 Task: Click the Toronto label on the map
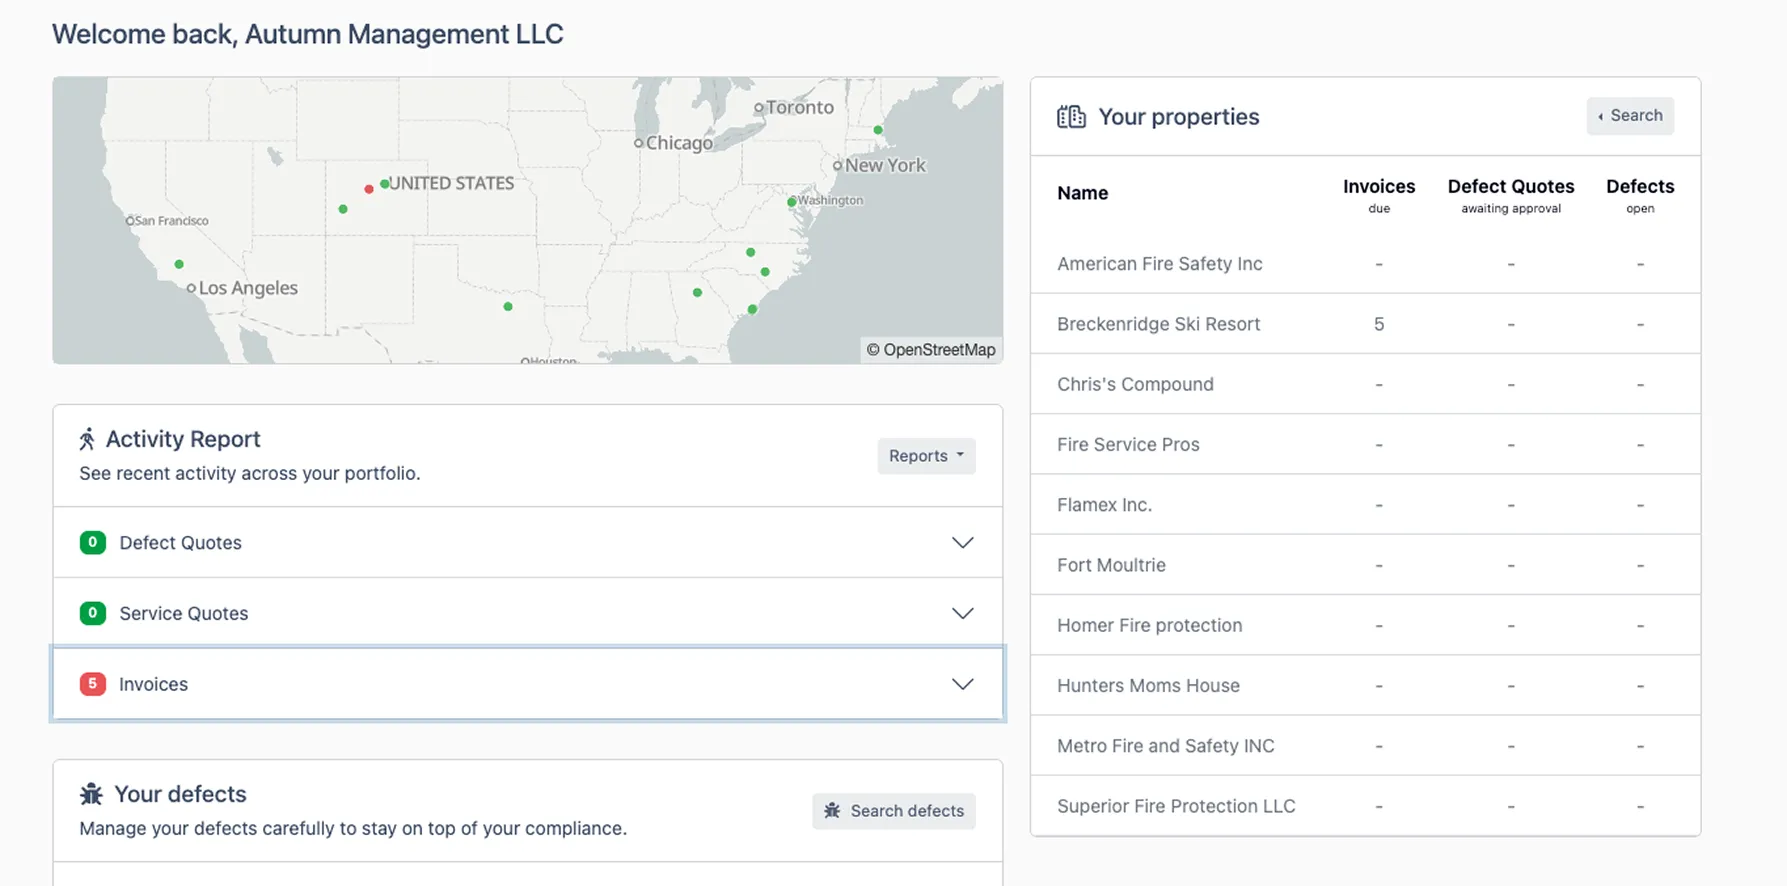799,107
